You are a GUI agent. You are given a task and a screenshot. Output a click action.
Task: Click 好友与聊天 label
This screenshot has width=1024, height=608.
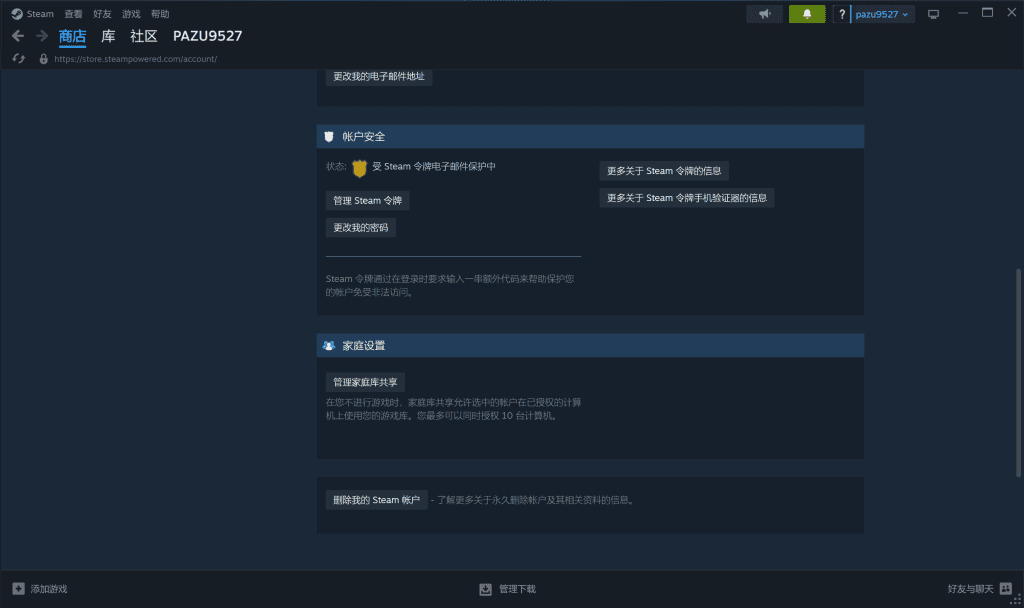click(970, 589)
